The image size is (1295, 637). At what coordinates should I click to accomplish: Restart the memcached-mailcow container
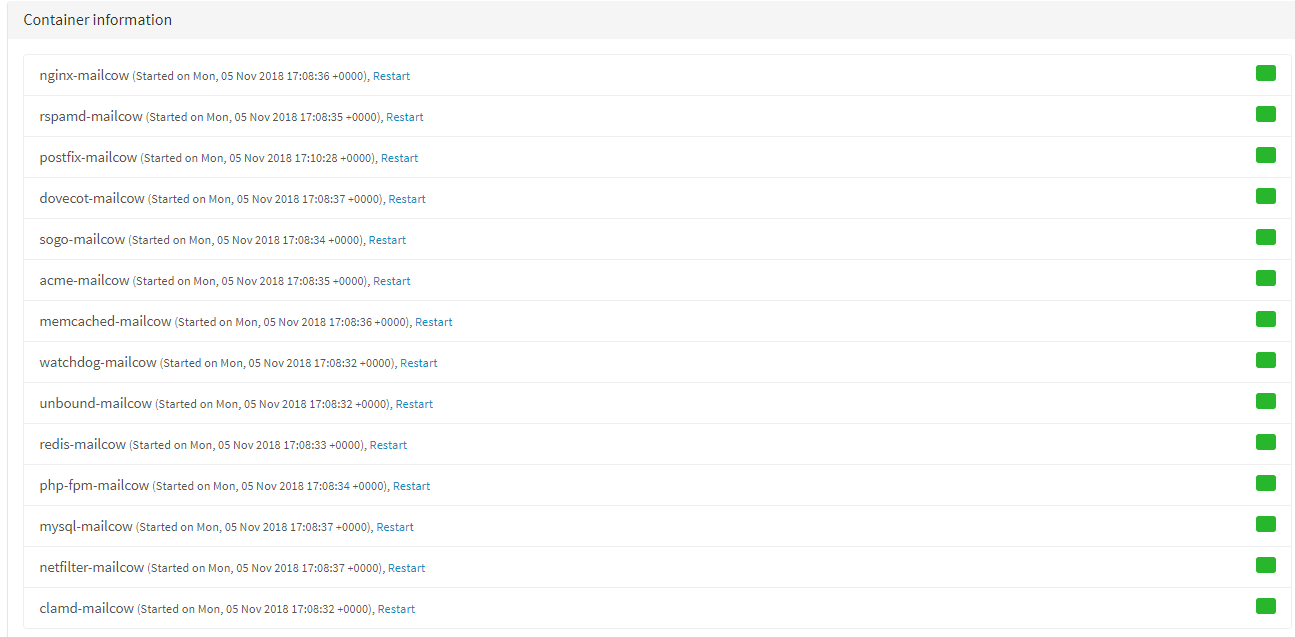coord(434,322)
